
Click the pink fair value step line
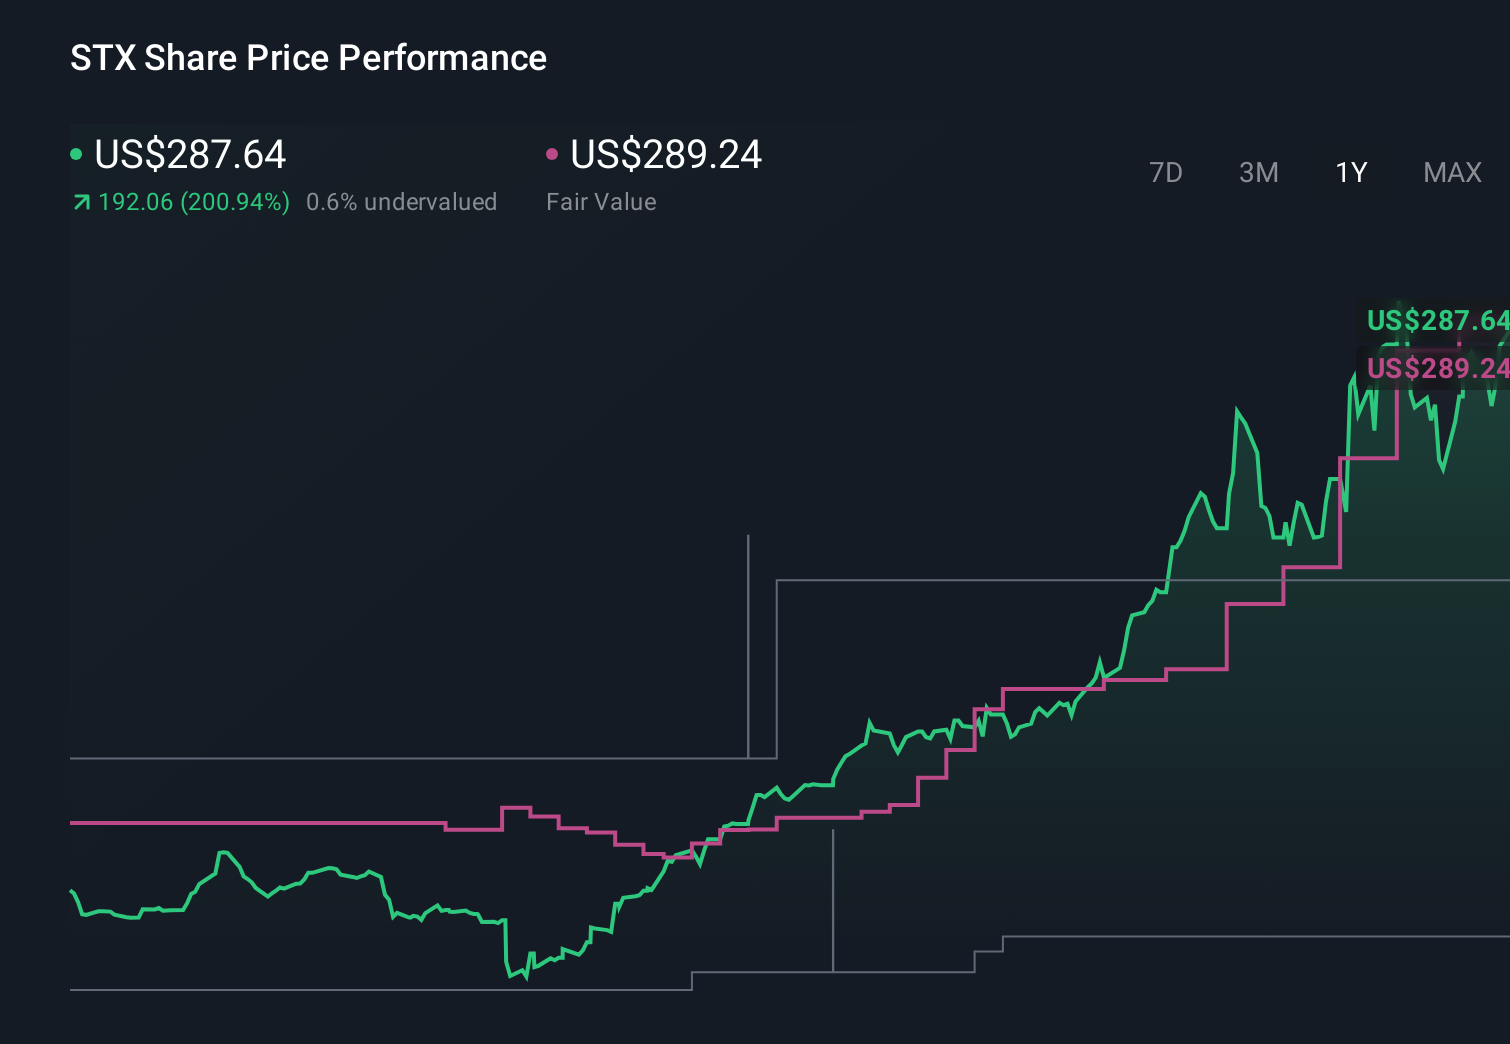click(250, 823)
